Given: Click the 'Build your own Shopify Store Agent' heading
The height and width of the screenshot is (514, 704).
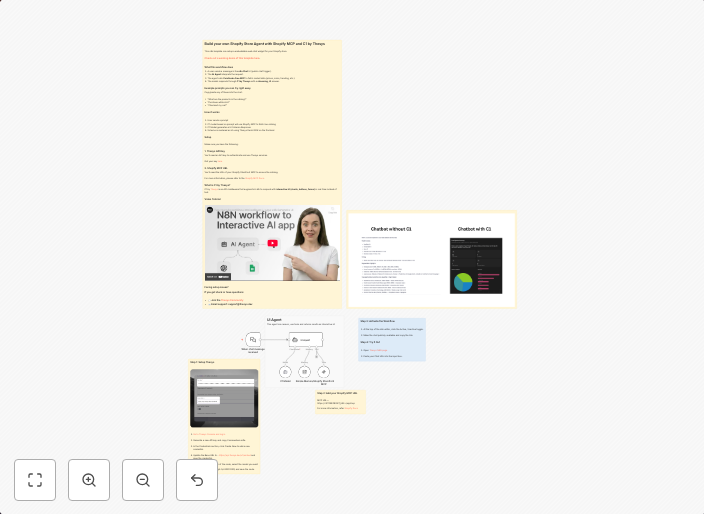Looking at the screenshot, I should click(x=264, y=44).
